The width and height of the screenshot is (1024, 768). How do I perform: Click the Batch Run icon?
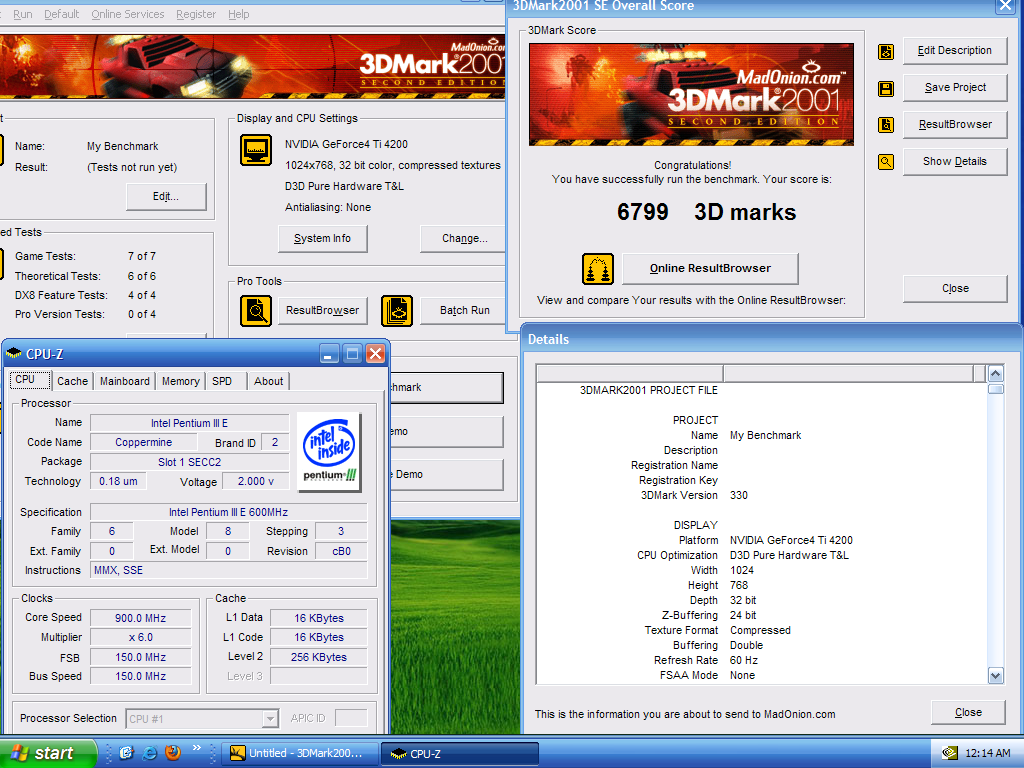[x=397, y=311]
